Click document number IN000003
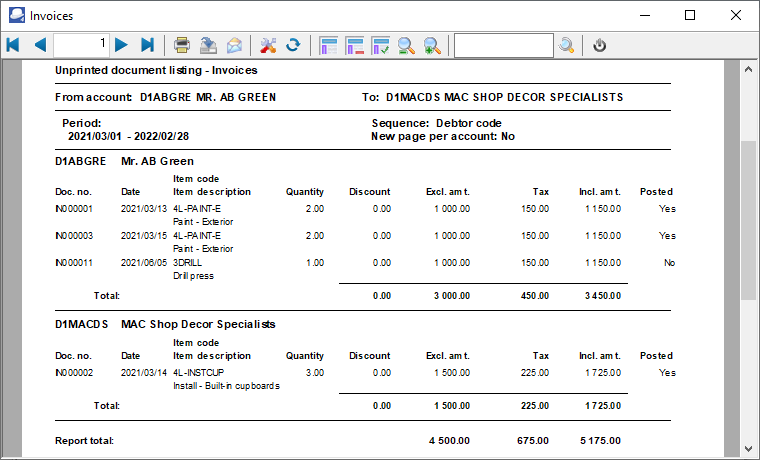Viewport: 760px width, 460px height. (x=74, y=236)
